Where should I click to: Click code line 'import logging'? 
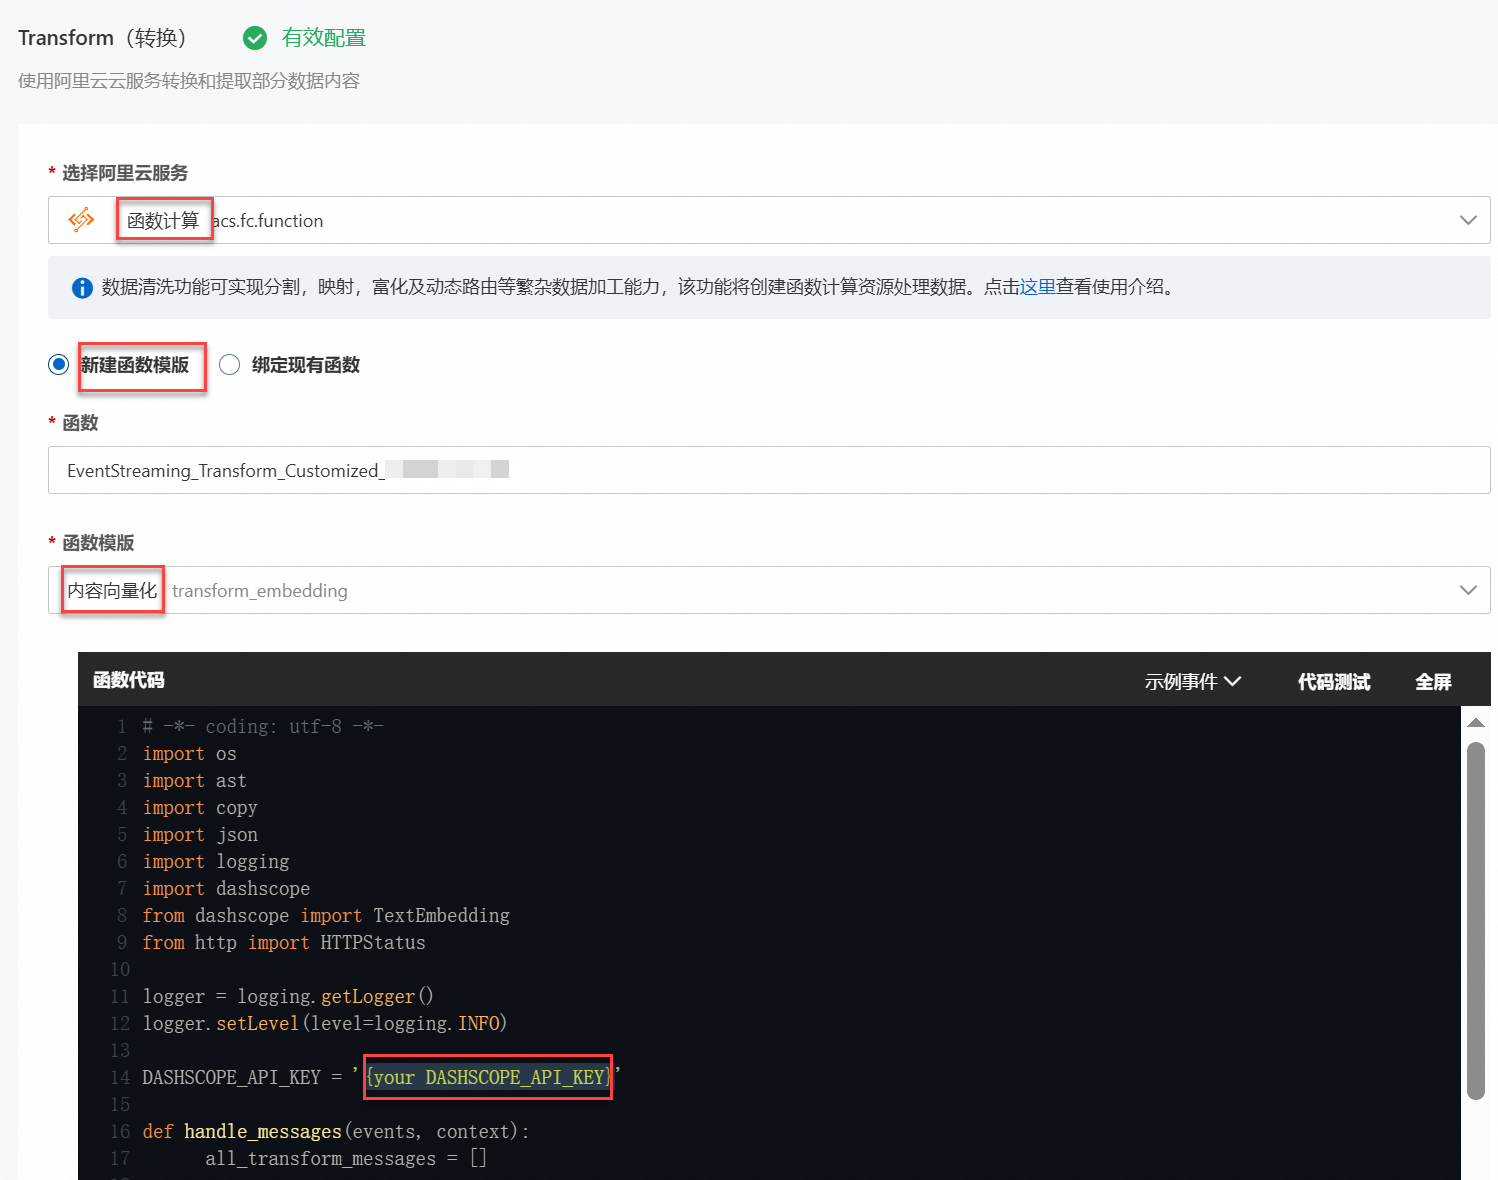(x=216, y=861)
